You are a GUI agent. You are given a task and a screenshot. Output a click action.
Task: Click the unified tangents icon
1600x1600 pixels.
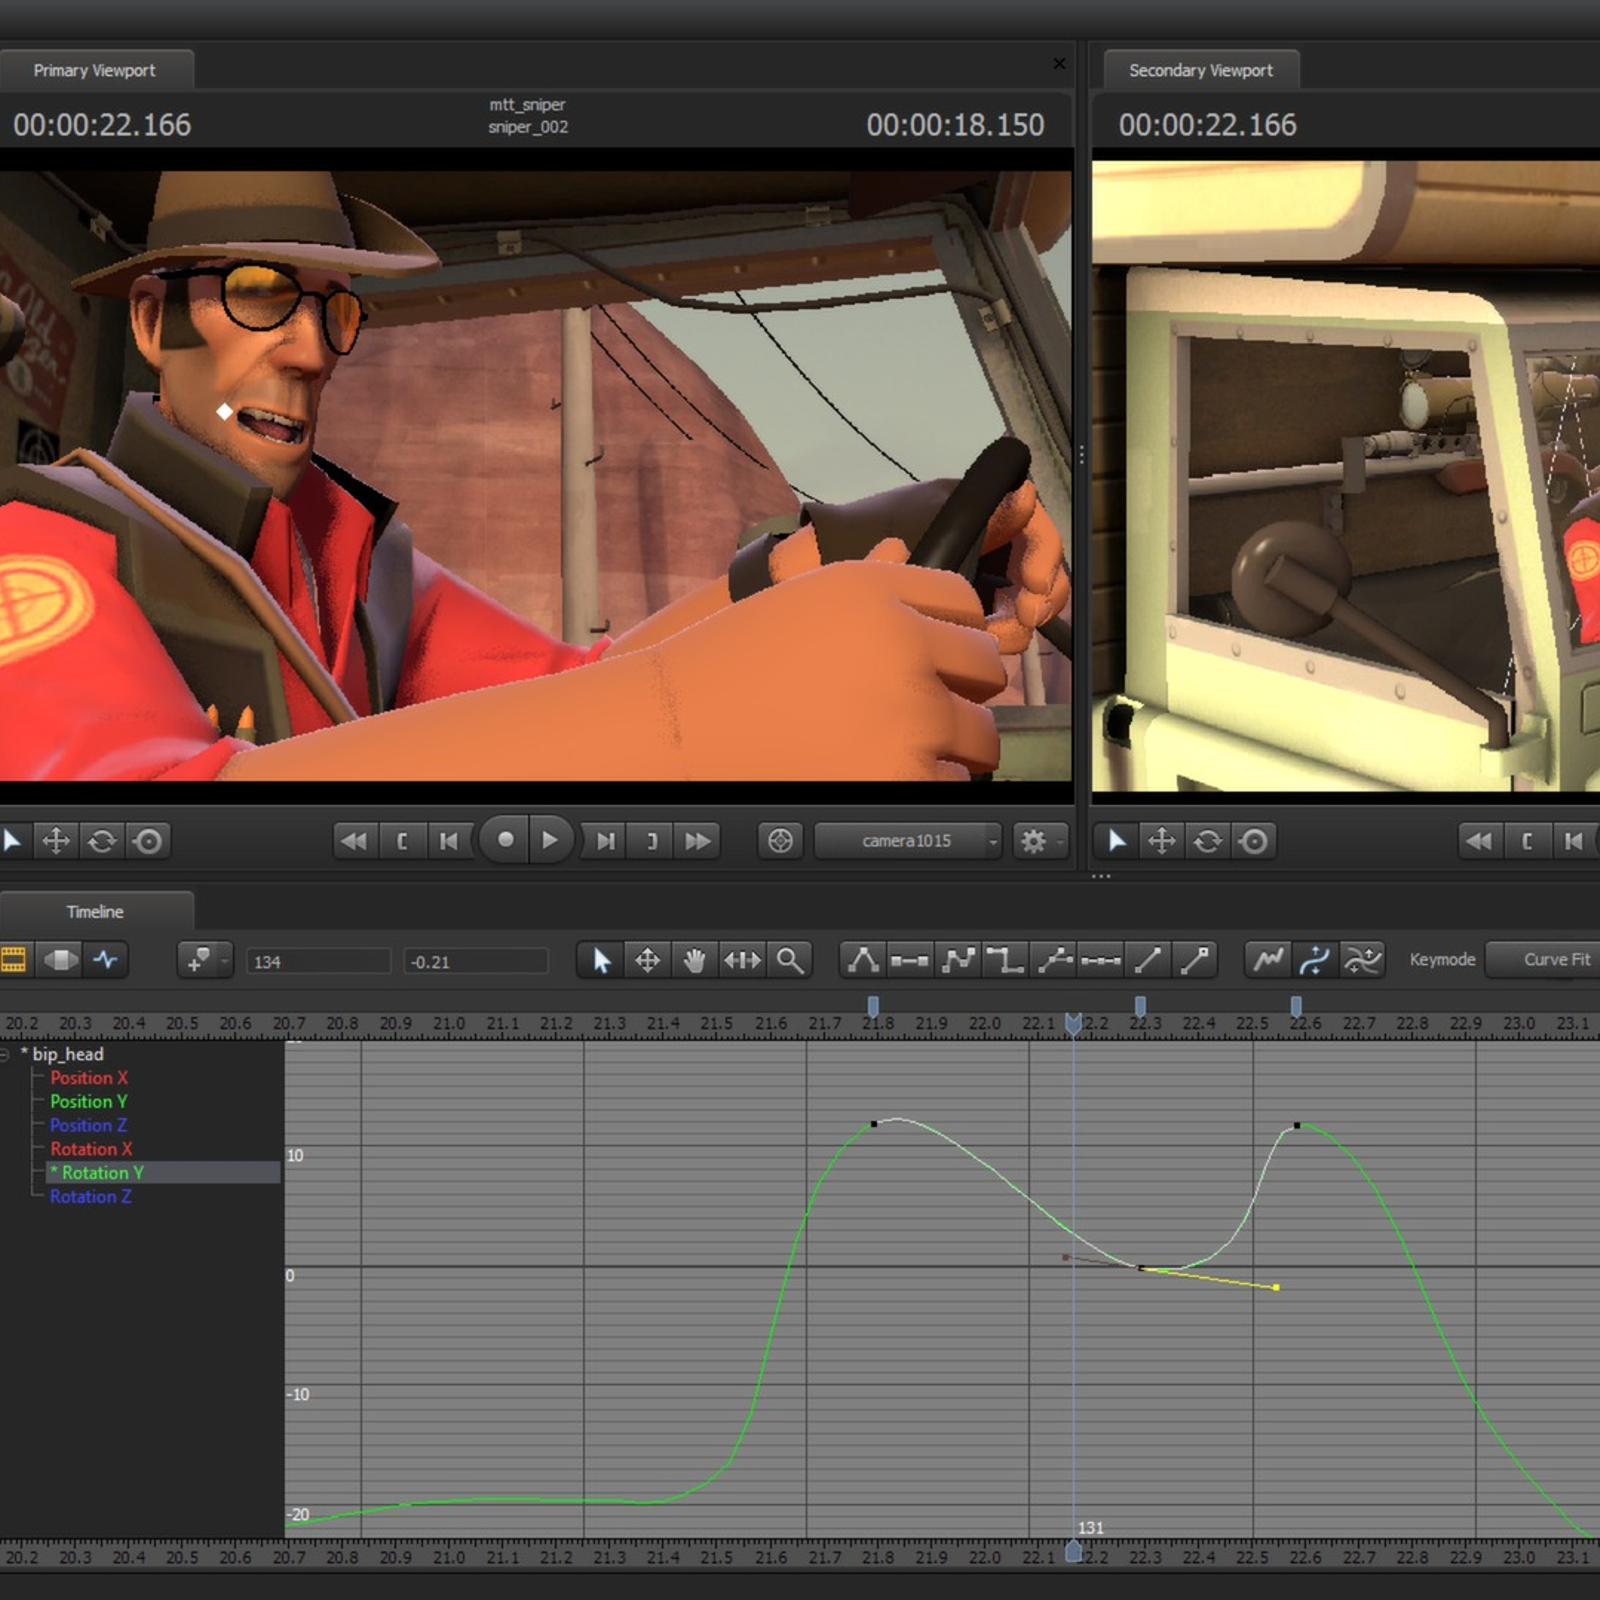click(1054, 960)
